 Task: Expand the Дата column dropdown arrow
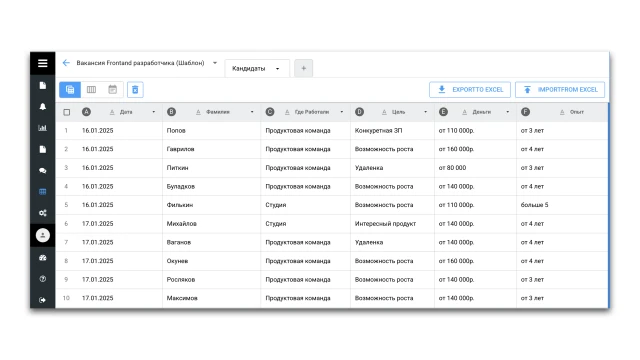(154, 112)
